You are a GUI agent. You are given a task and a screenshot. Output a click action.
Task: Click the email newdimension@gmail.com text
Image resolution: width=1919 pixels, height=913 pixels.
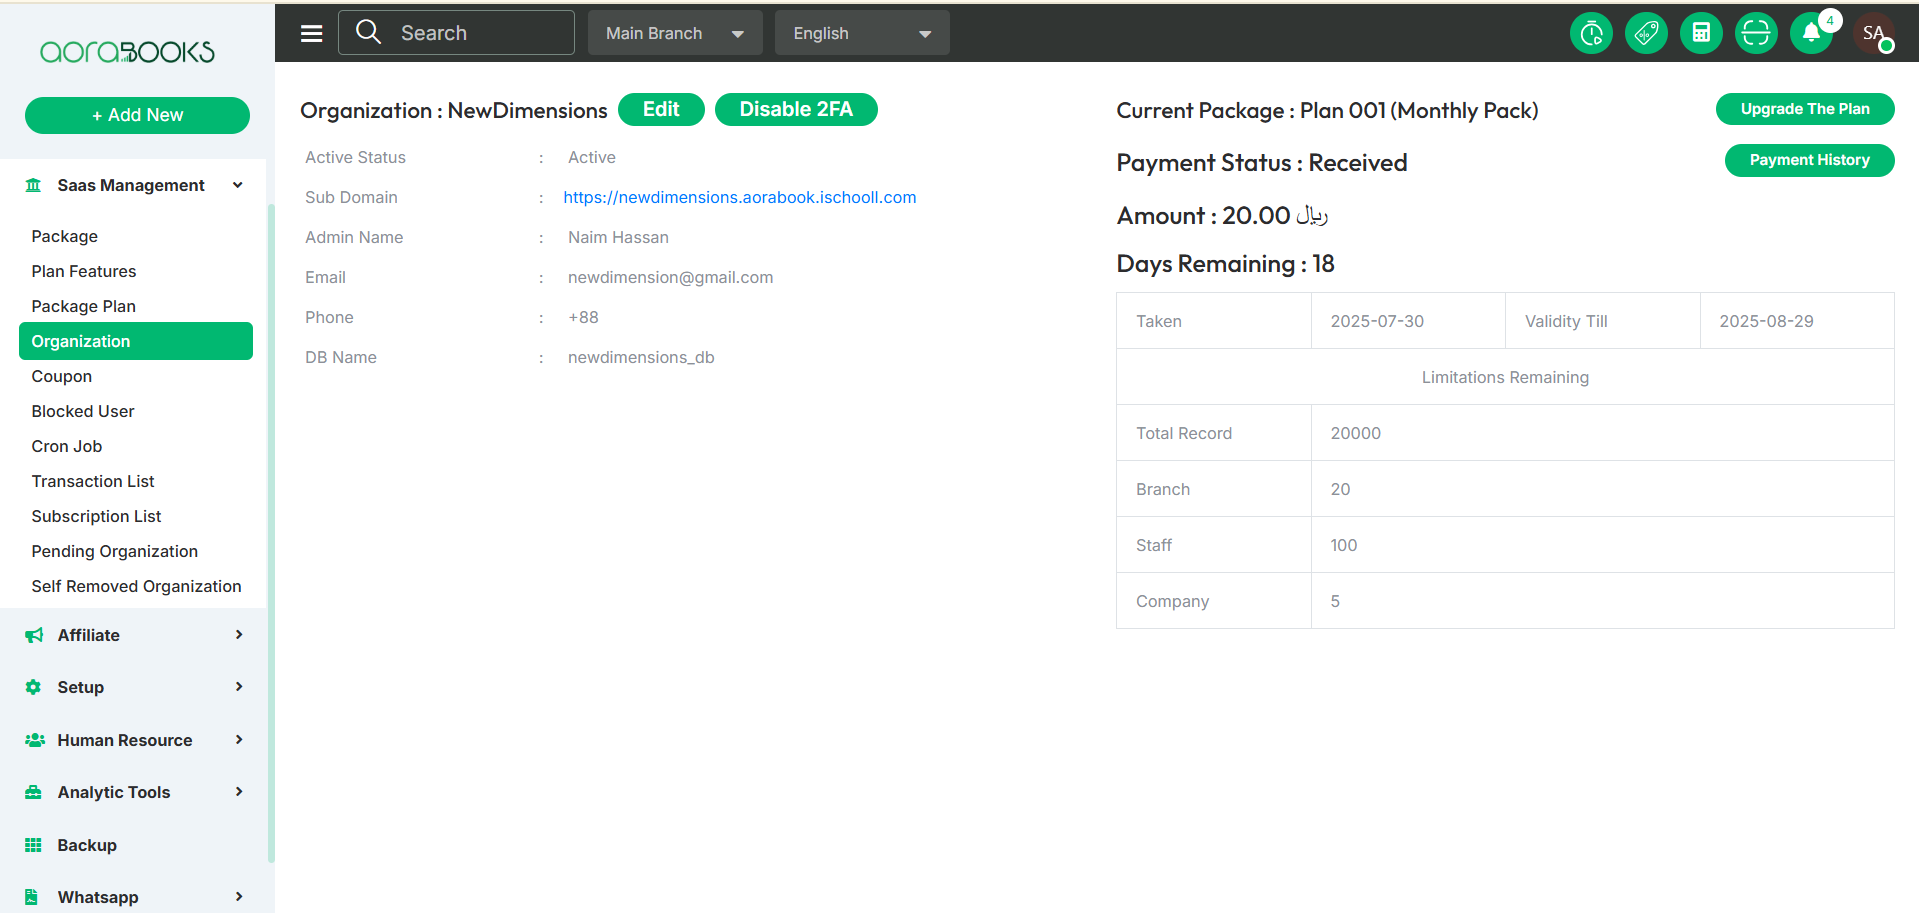(671, 277)
